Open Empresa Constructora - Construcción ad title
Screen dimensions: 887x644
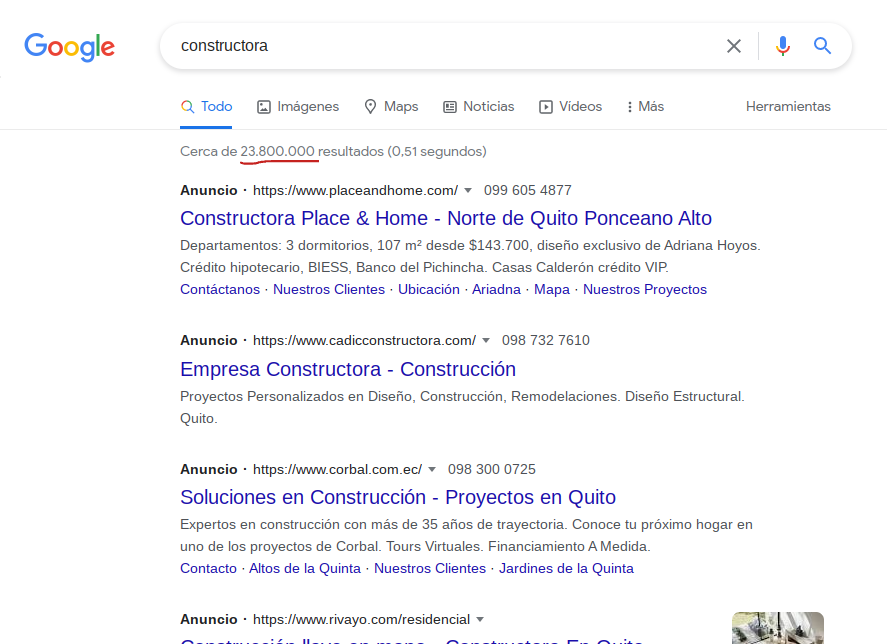coord(348,369)
